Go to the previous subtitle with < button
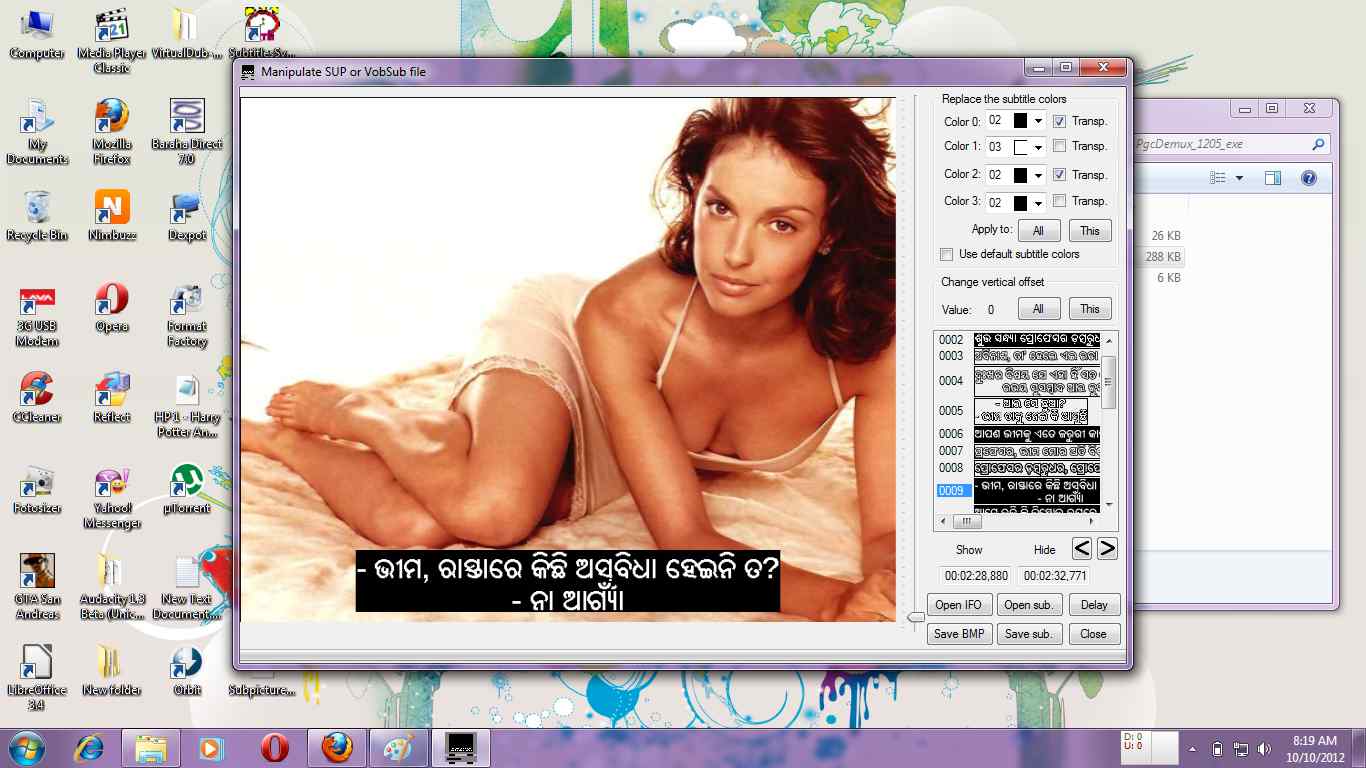Image resolution: width=1366 pixels, height=768 pixels. point(1082,548)
